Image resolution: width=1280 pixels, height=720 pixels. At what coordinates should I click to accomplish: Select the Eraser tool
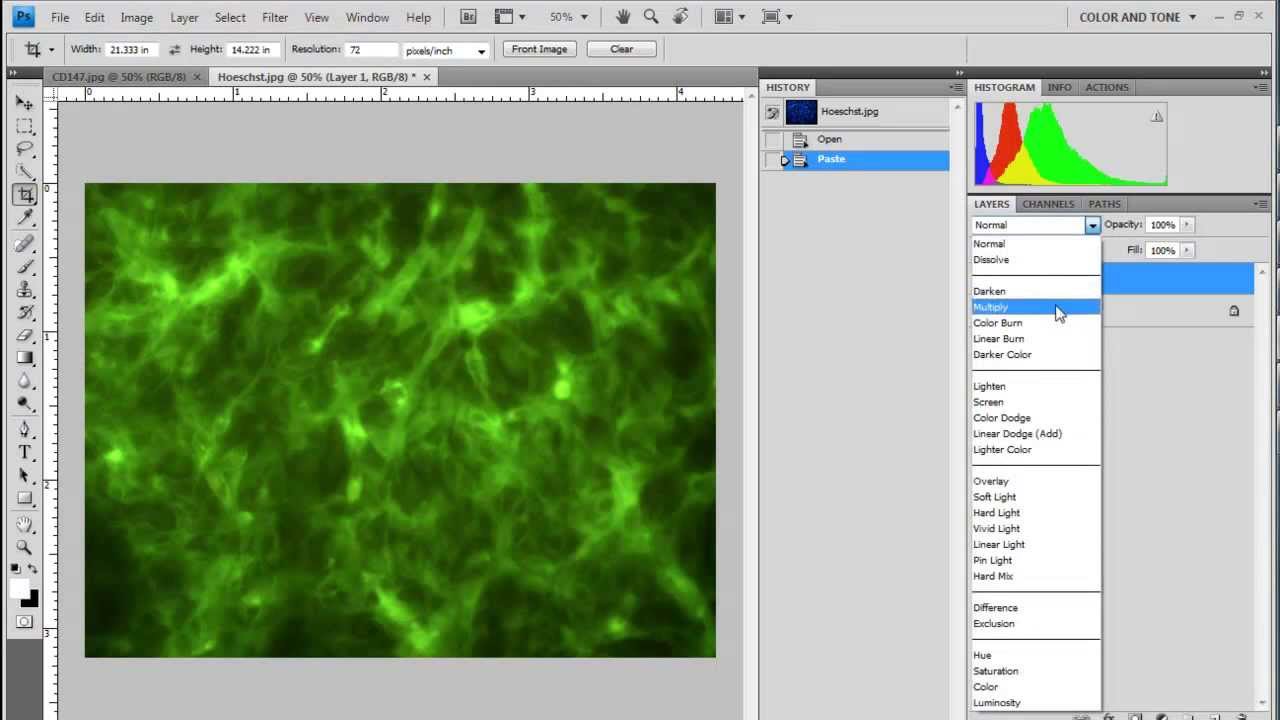point(25,336)
